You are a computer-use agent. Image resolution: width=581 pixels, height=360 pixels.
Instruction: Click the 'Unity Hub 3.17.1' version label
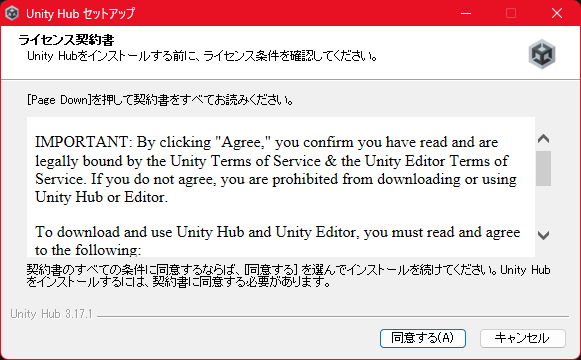click(x=51, y=314)
